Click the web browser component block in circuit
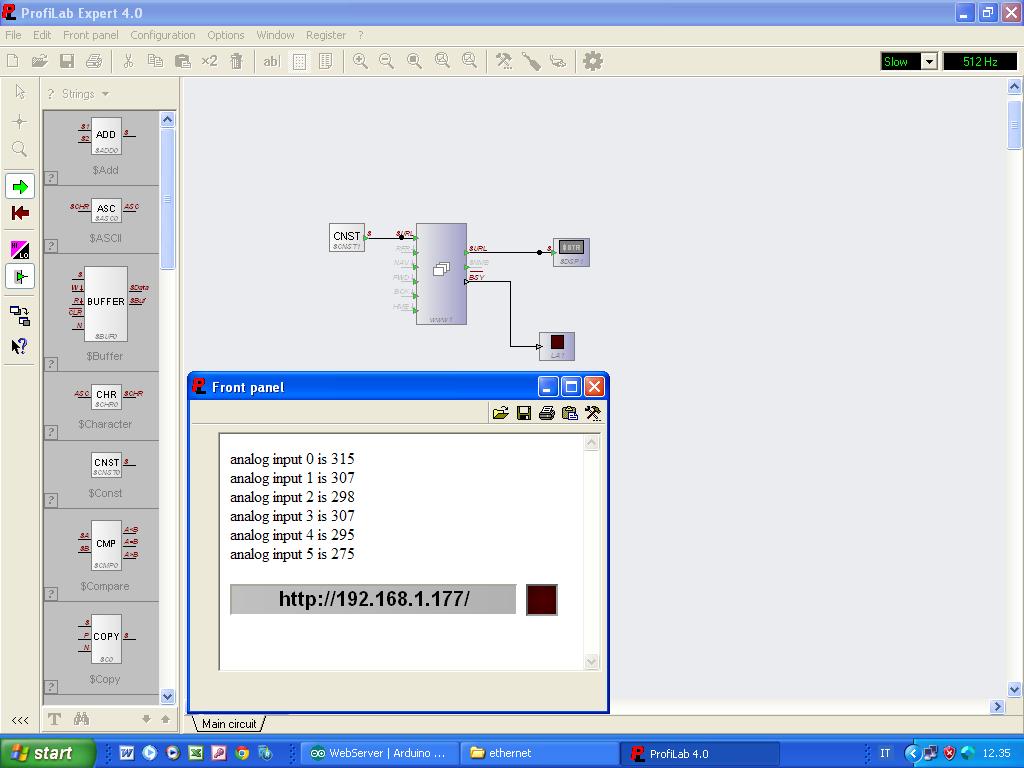Viewport: 1024px width, 768px height. point(441,274)
